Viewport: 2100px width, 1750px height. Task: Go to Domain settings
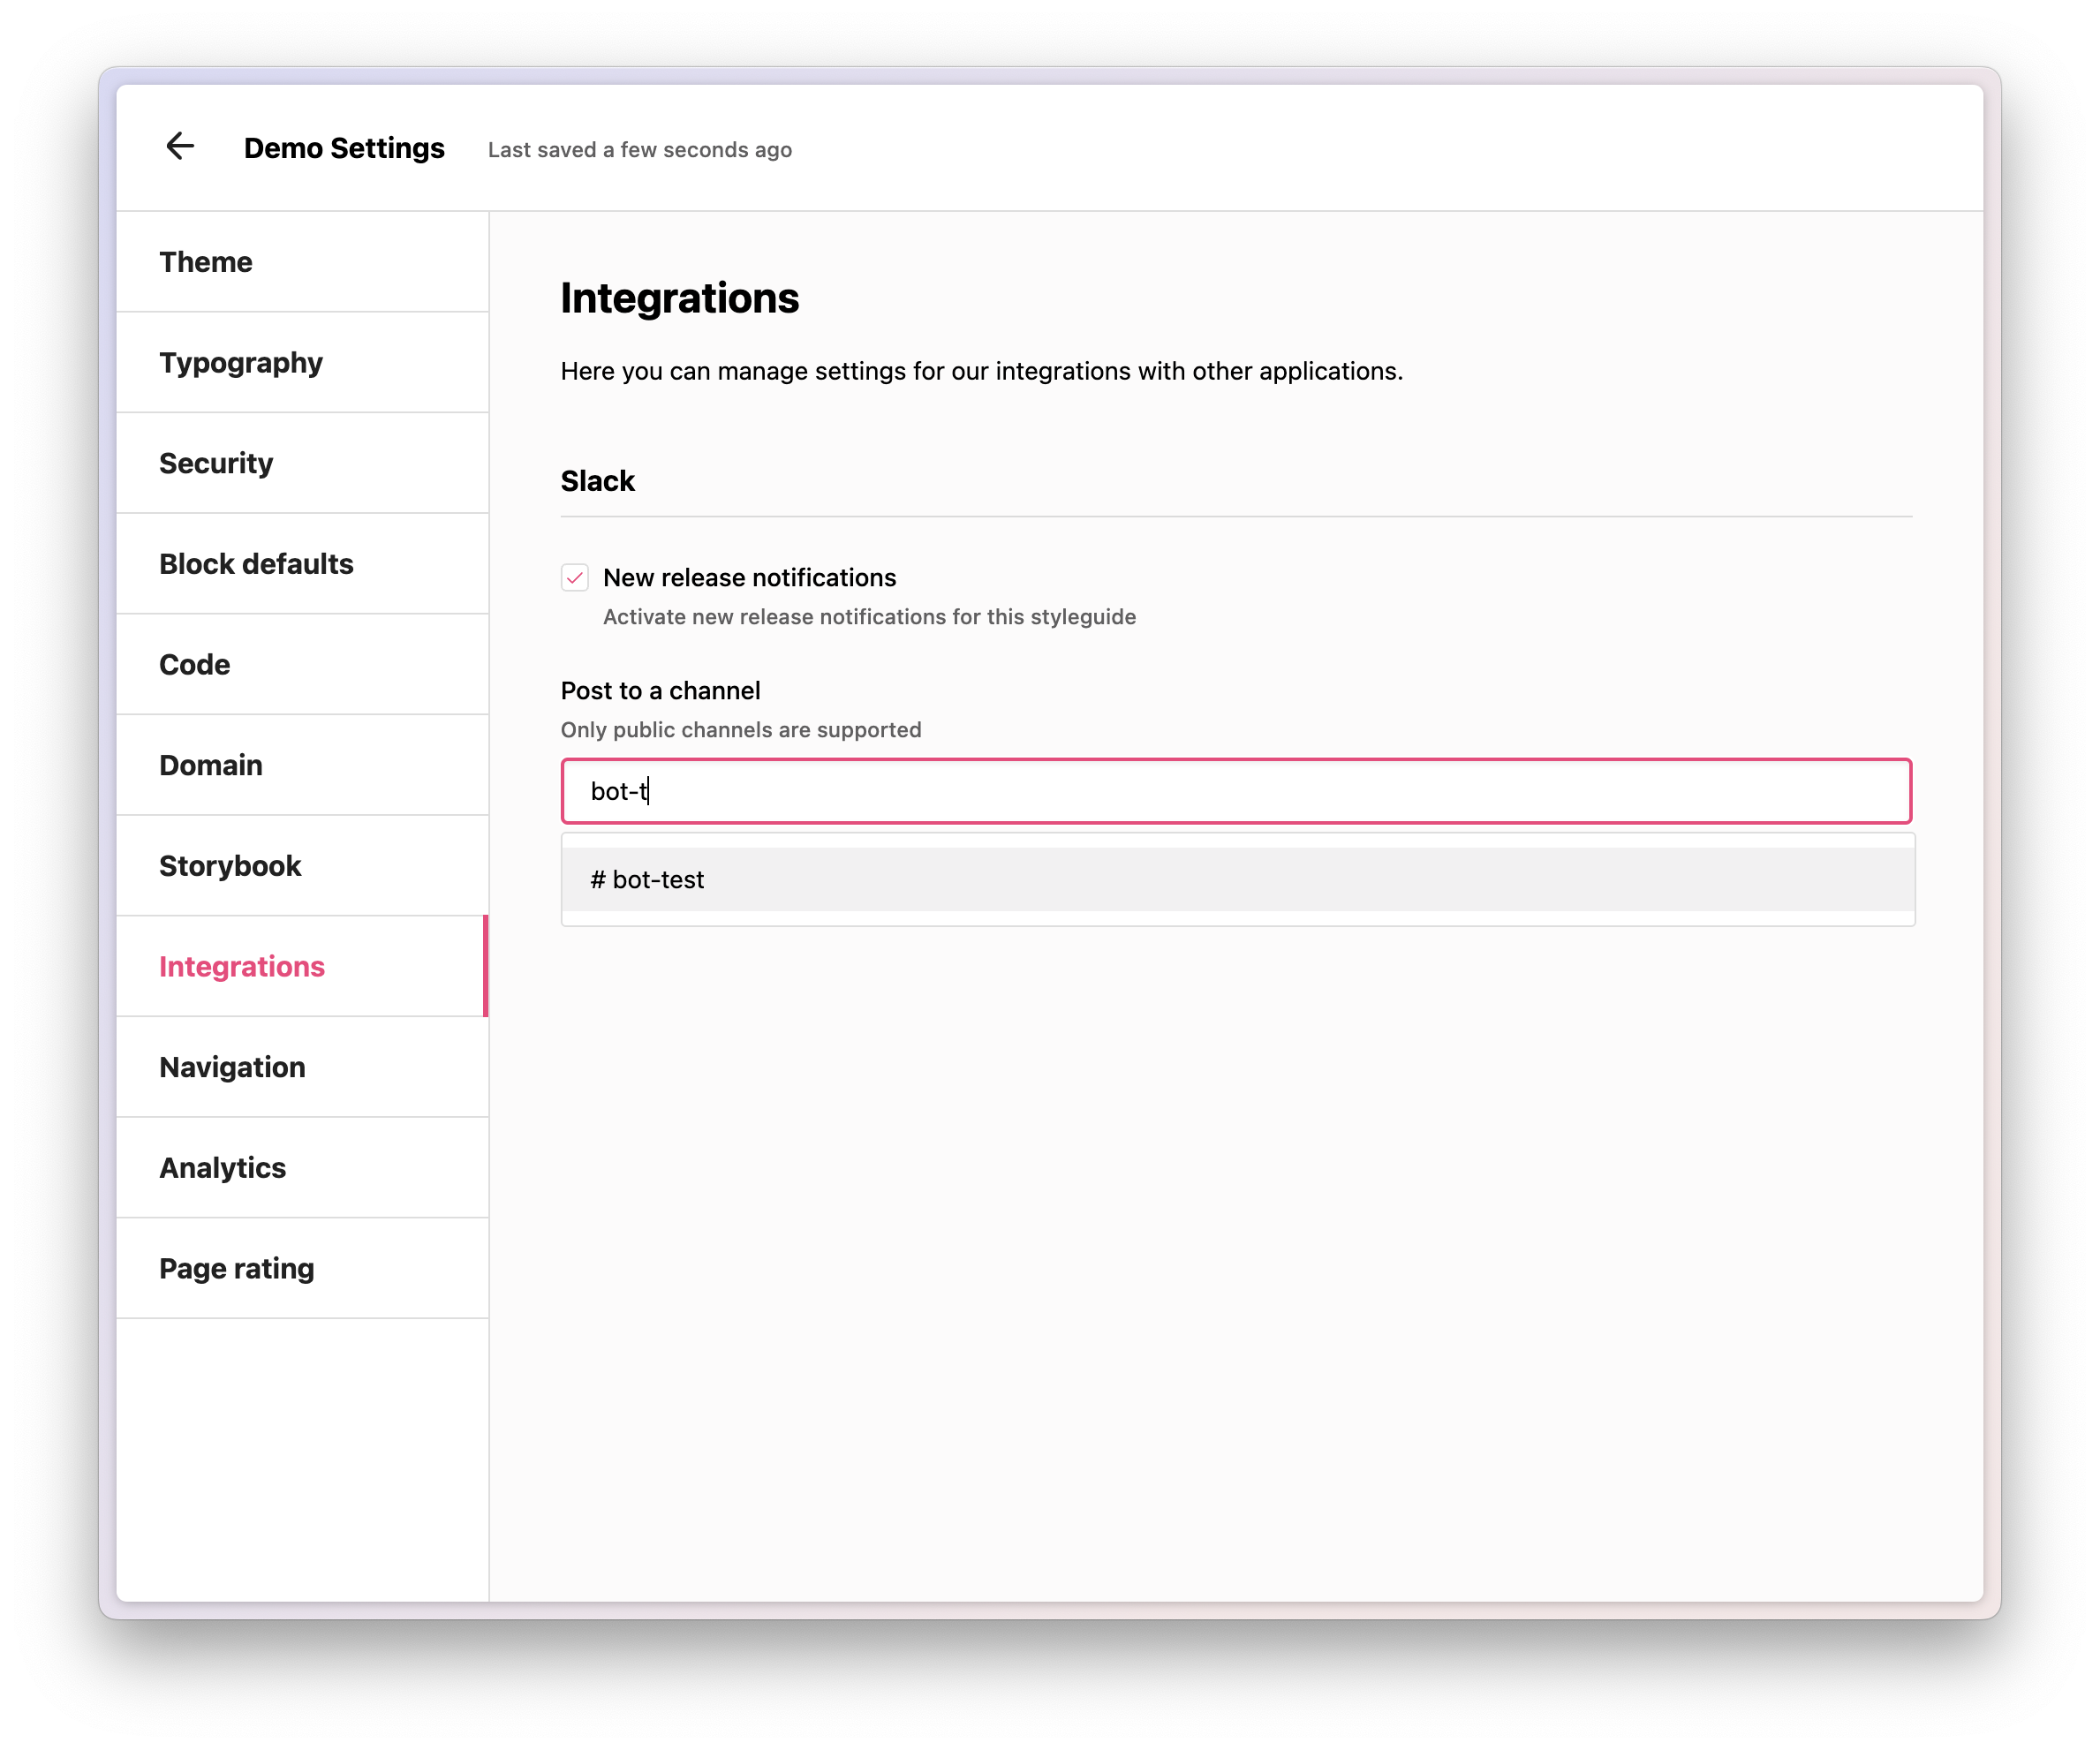click(302, 765)
